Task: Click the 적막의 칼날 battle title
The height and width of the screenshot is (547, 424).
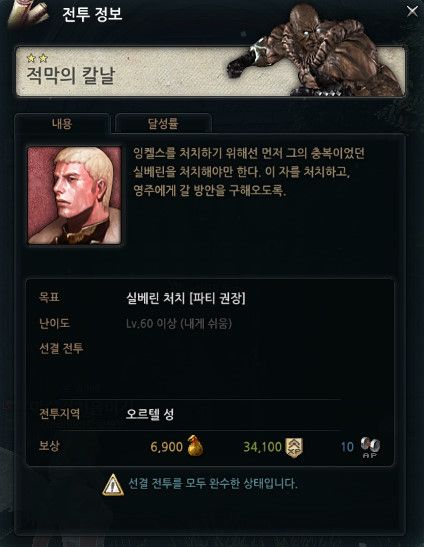Action: pos(71,75)
